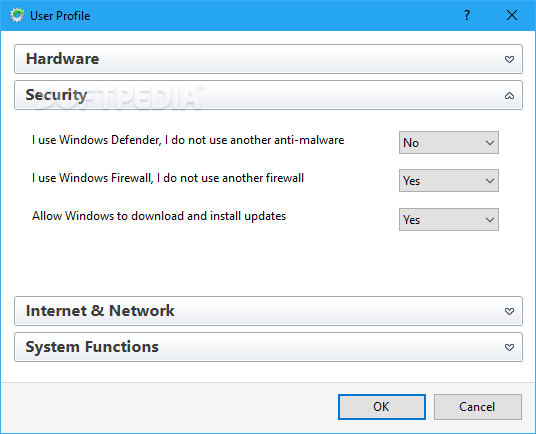
Task: Click the Allow Windows updates label
Action: [x=159, y=216]
